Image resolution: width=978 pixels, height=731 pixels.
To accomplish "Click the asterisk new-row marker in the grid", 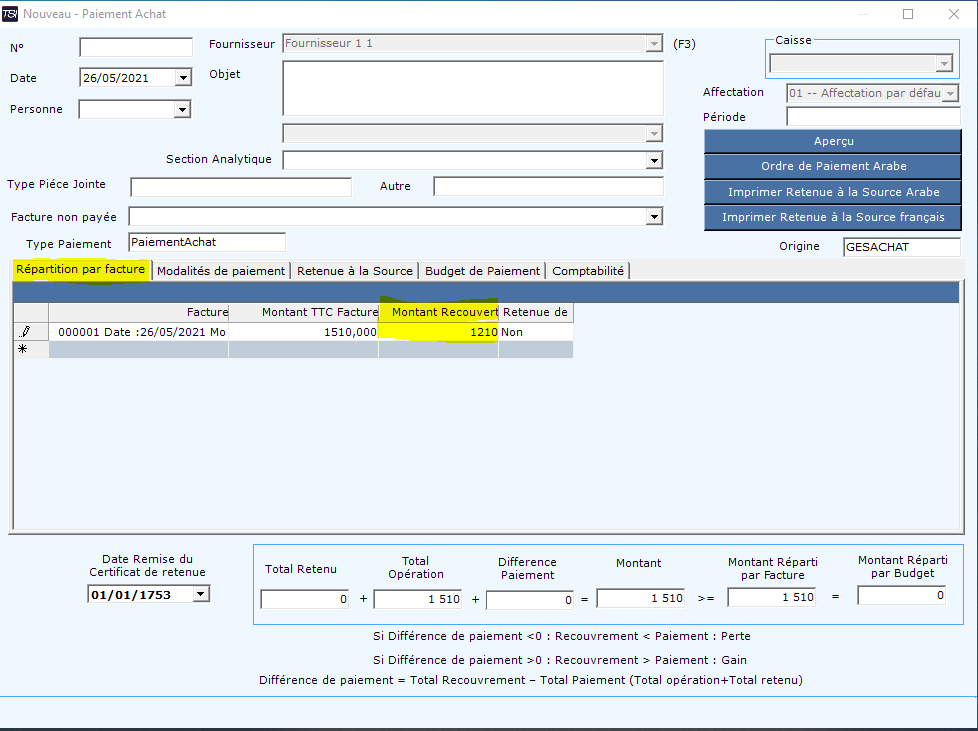I will [x=22, y=349].
